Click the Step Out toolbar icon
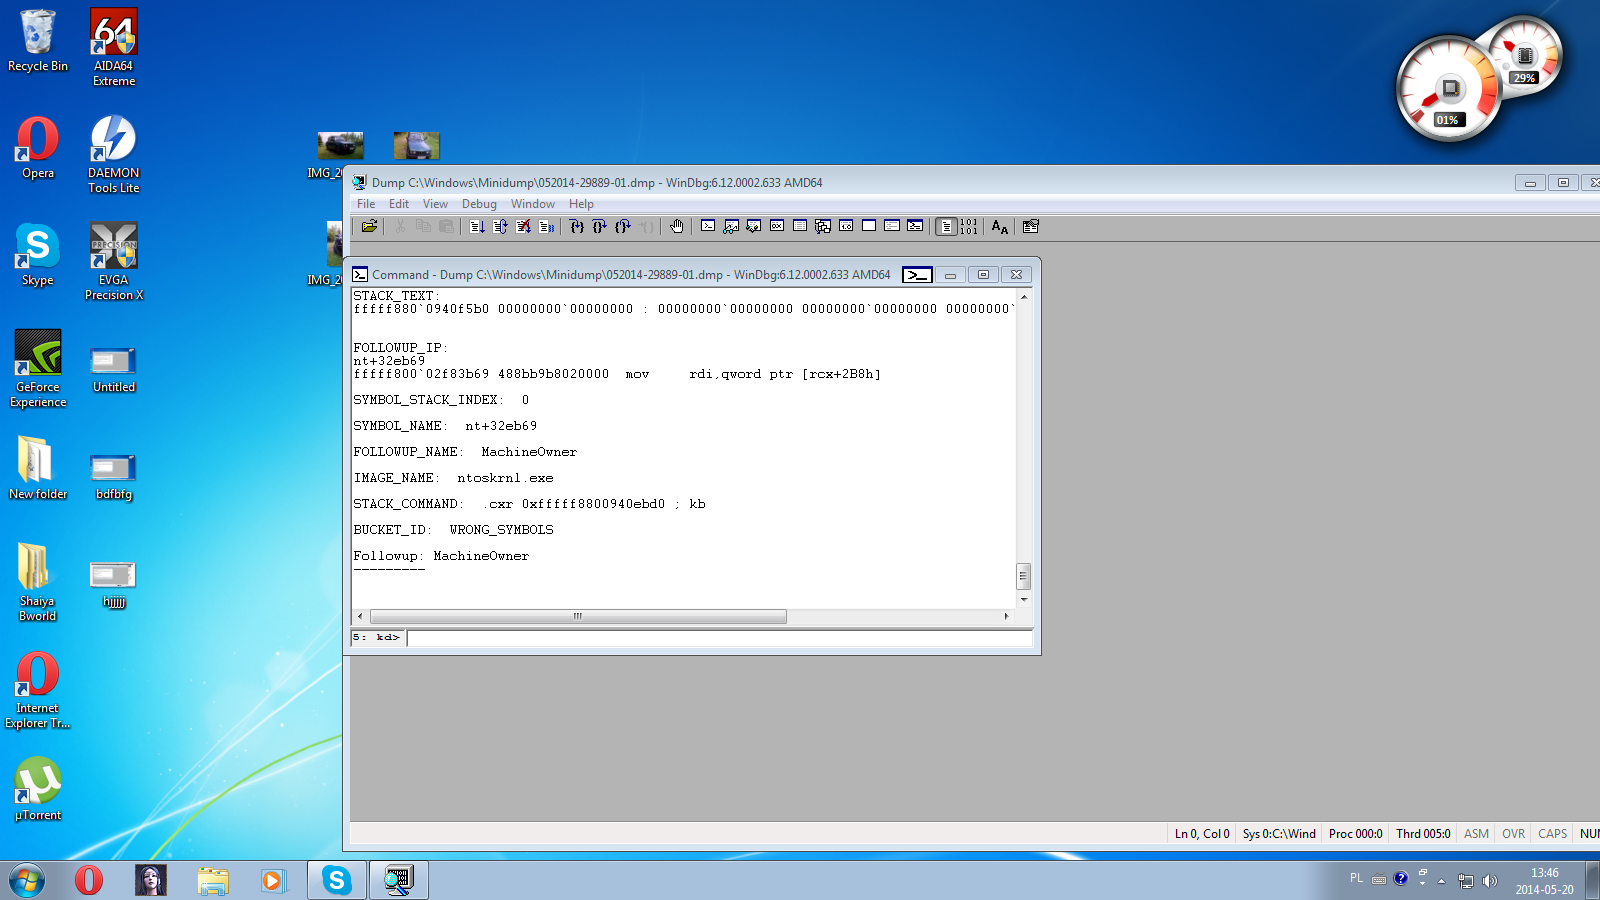The image size is (1600, 900). (623, 227)
